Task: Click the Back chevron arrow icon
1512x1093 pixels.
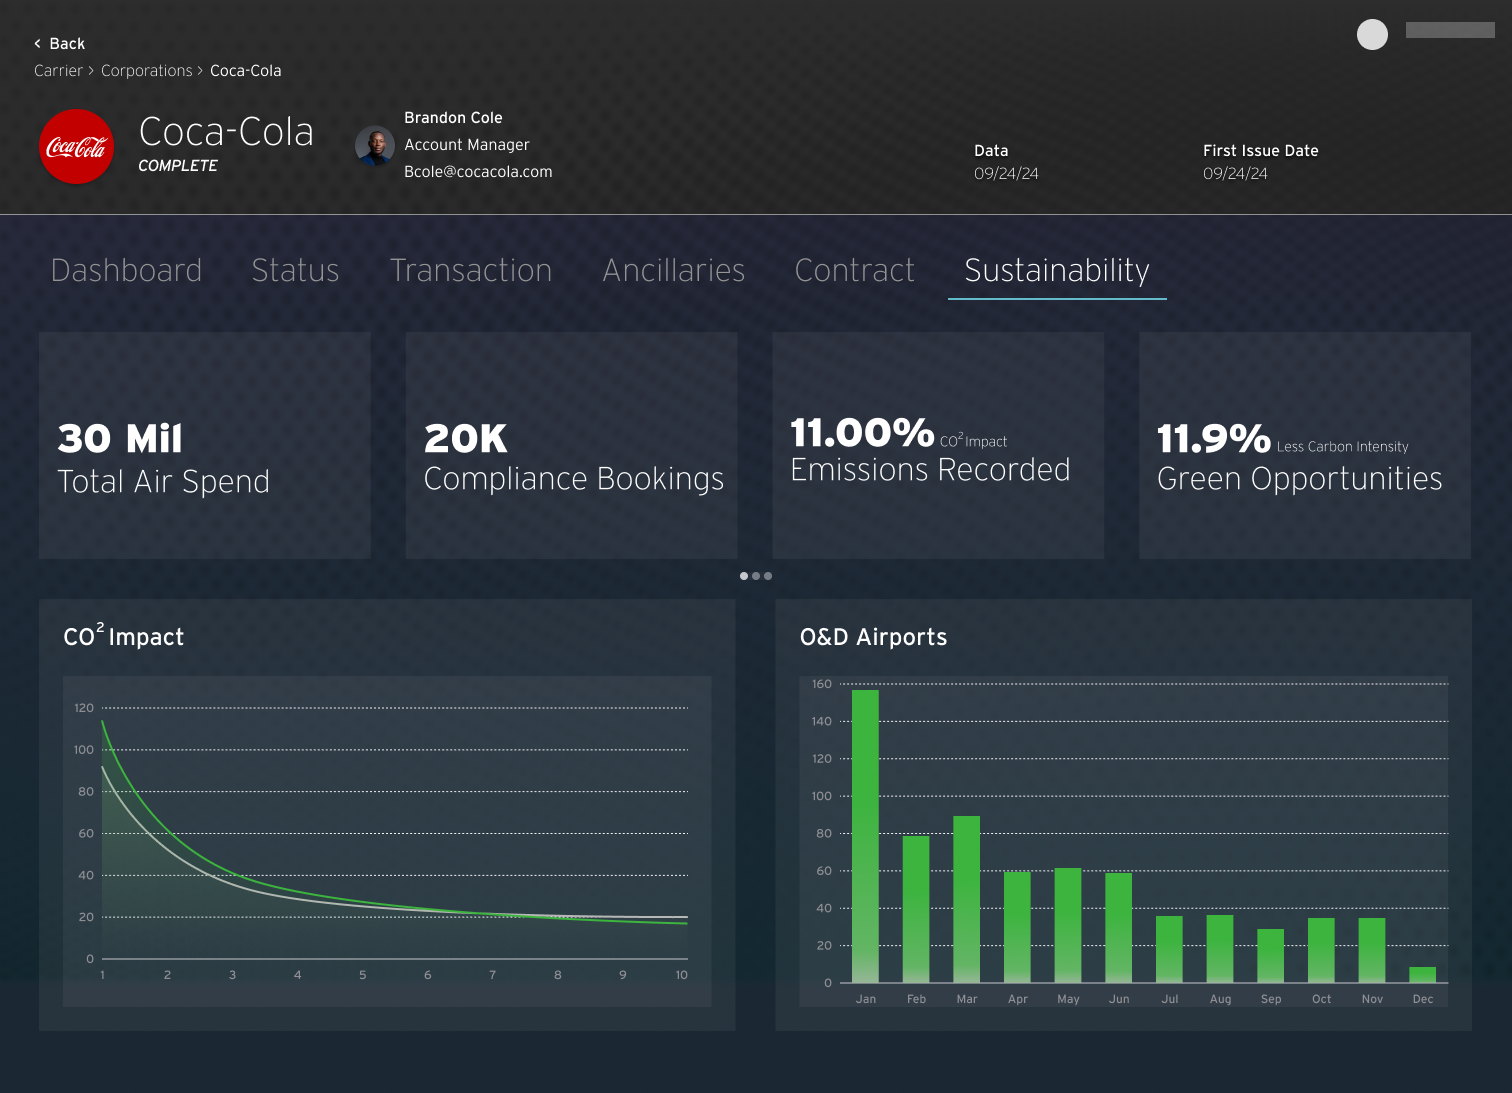Action: tap(38, 44)
